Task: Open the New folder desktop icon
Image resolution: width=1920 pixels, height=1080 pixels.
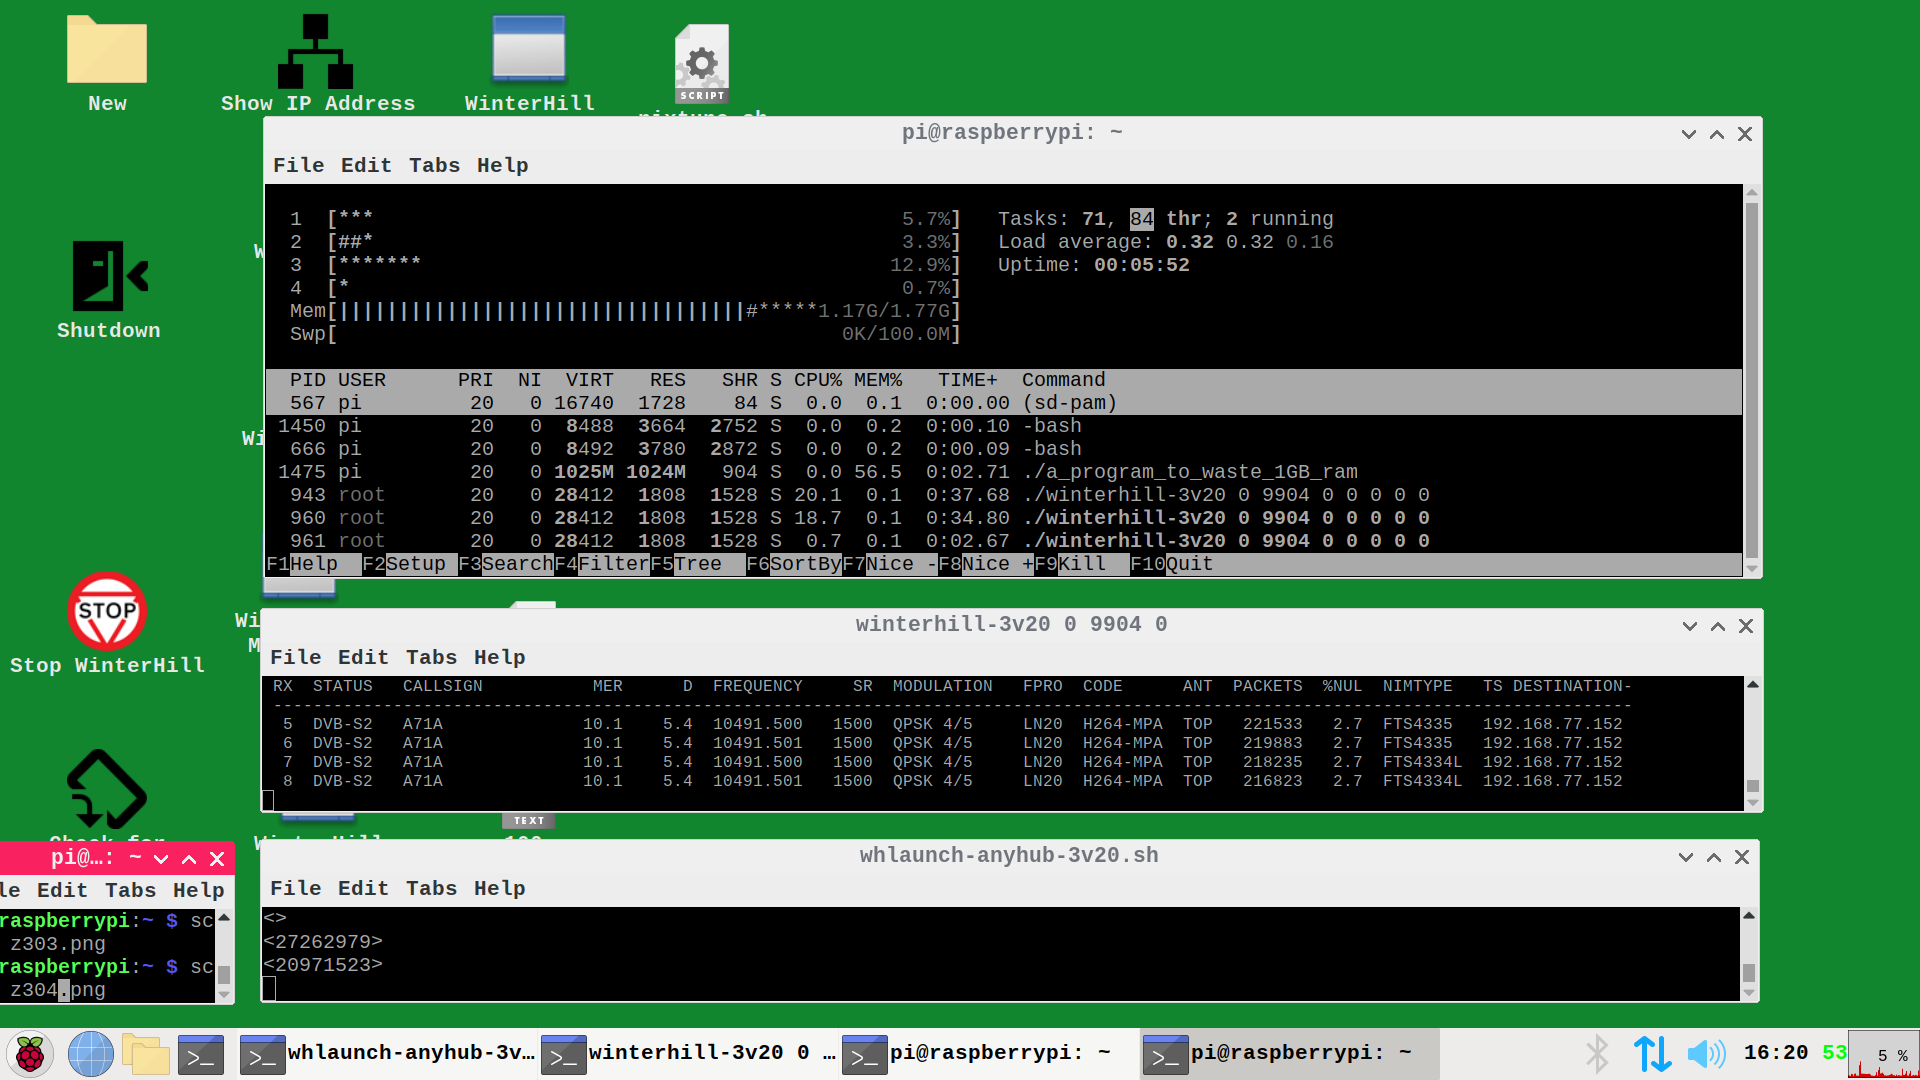Action: (x=107, y=62)
